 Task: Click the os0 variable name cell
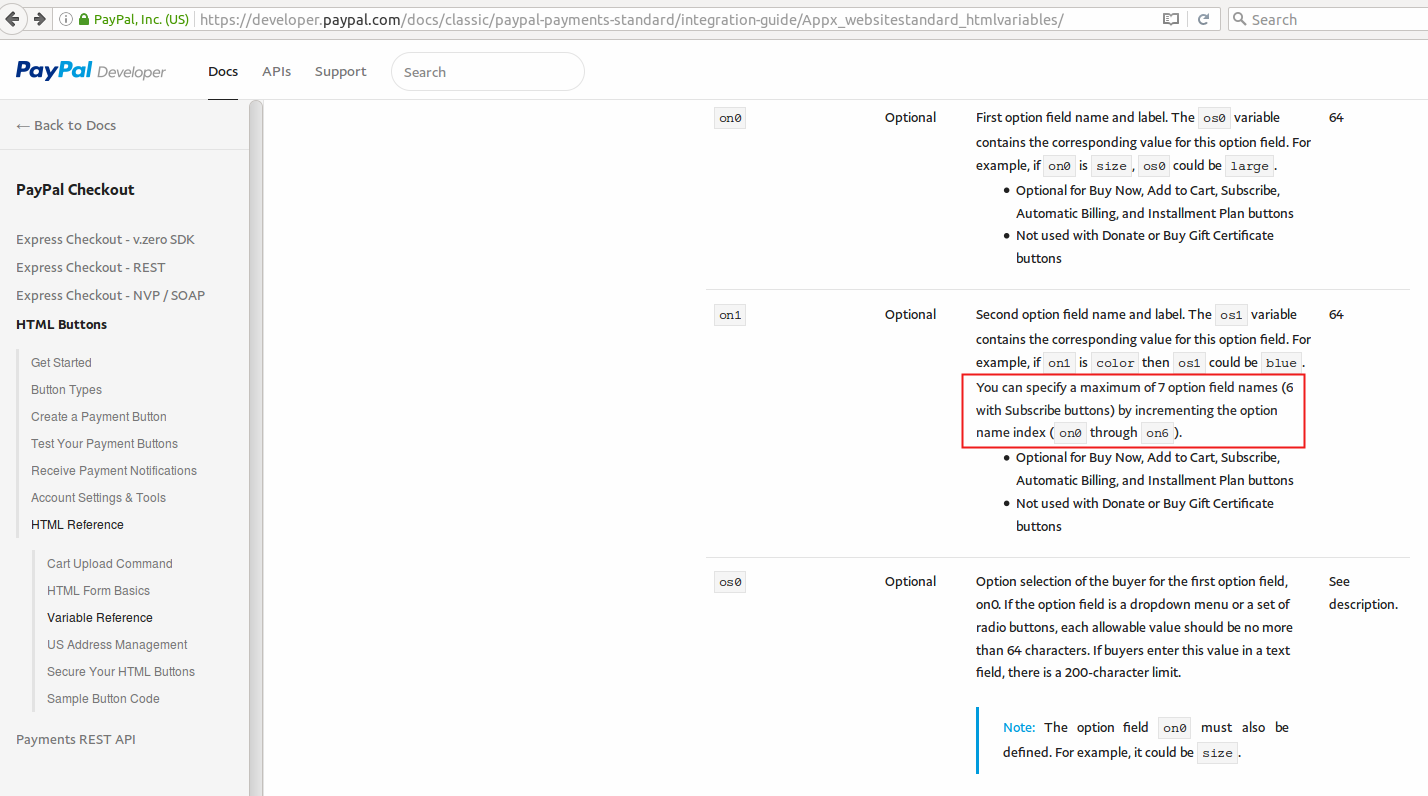click(x=730, y=582)
